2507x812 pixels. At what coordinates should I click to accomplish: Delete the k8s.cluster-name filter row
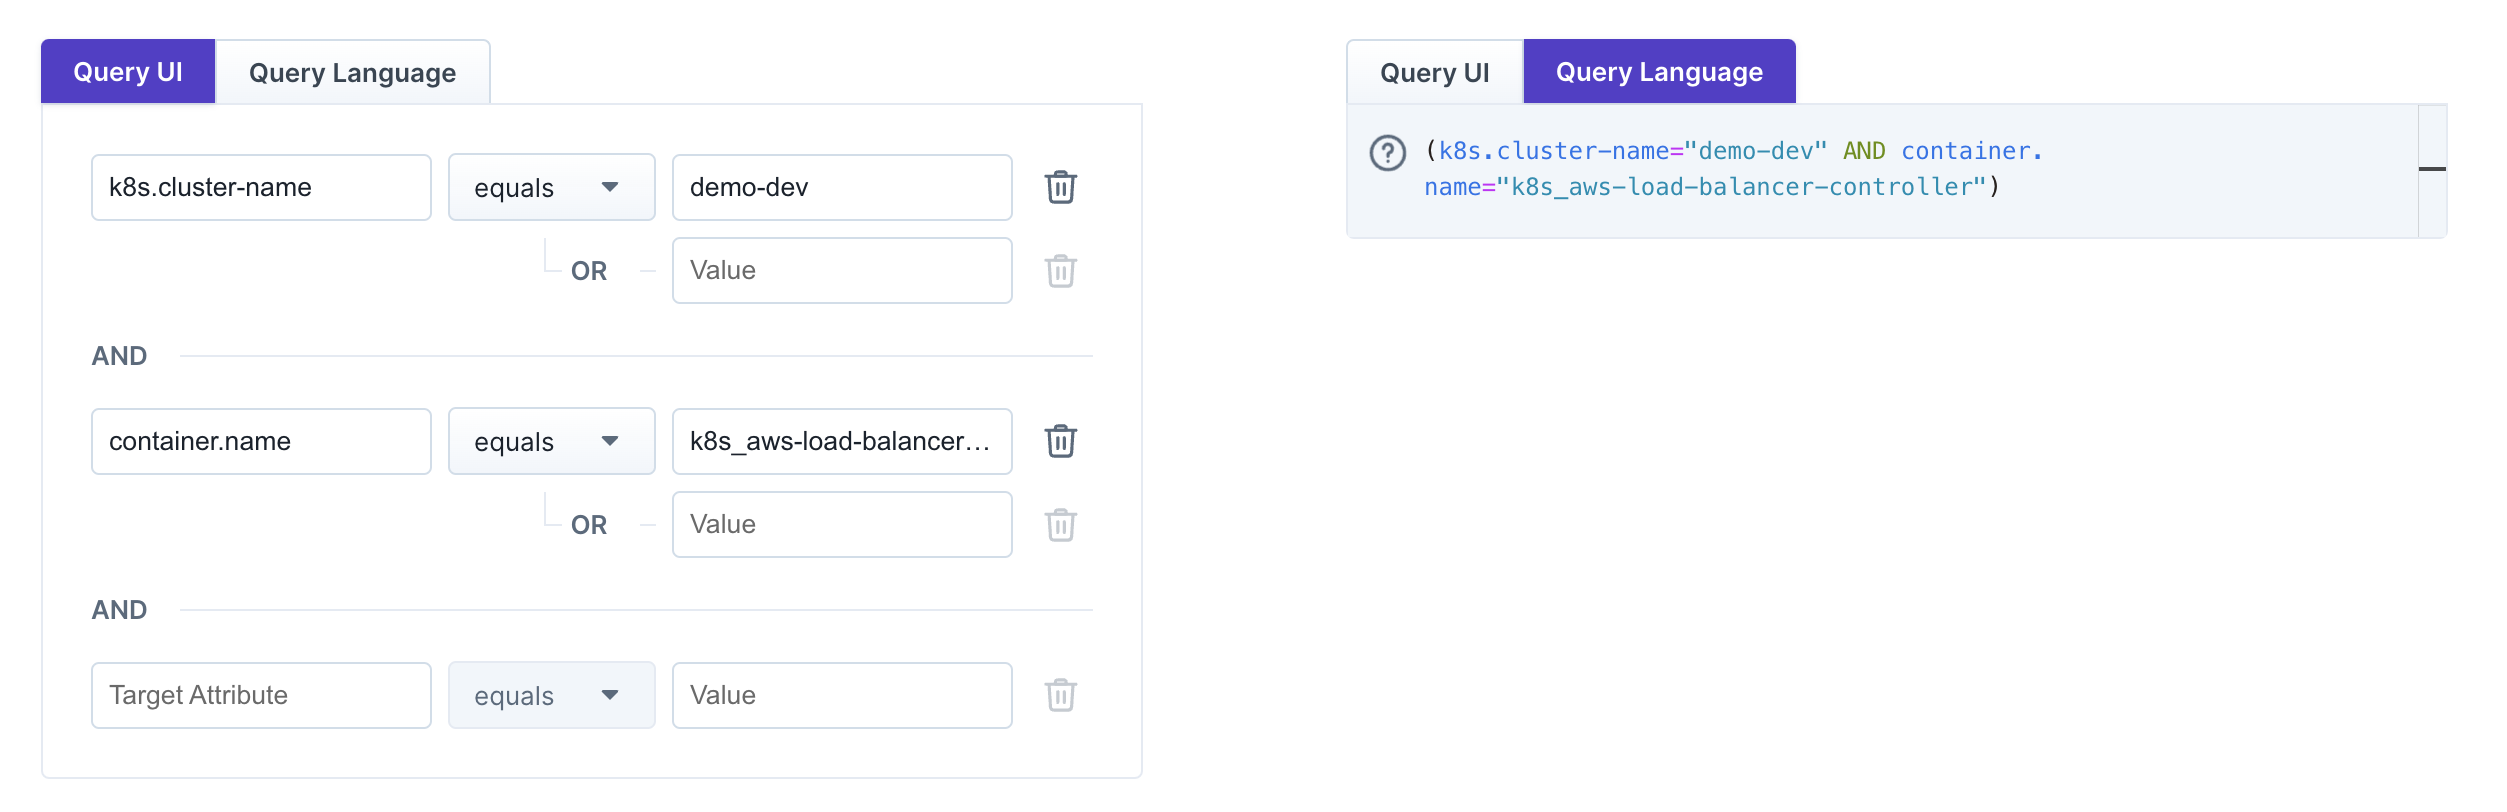click(1060, 187)
